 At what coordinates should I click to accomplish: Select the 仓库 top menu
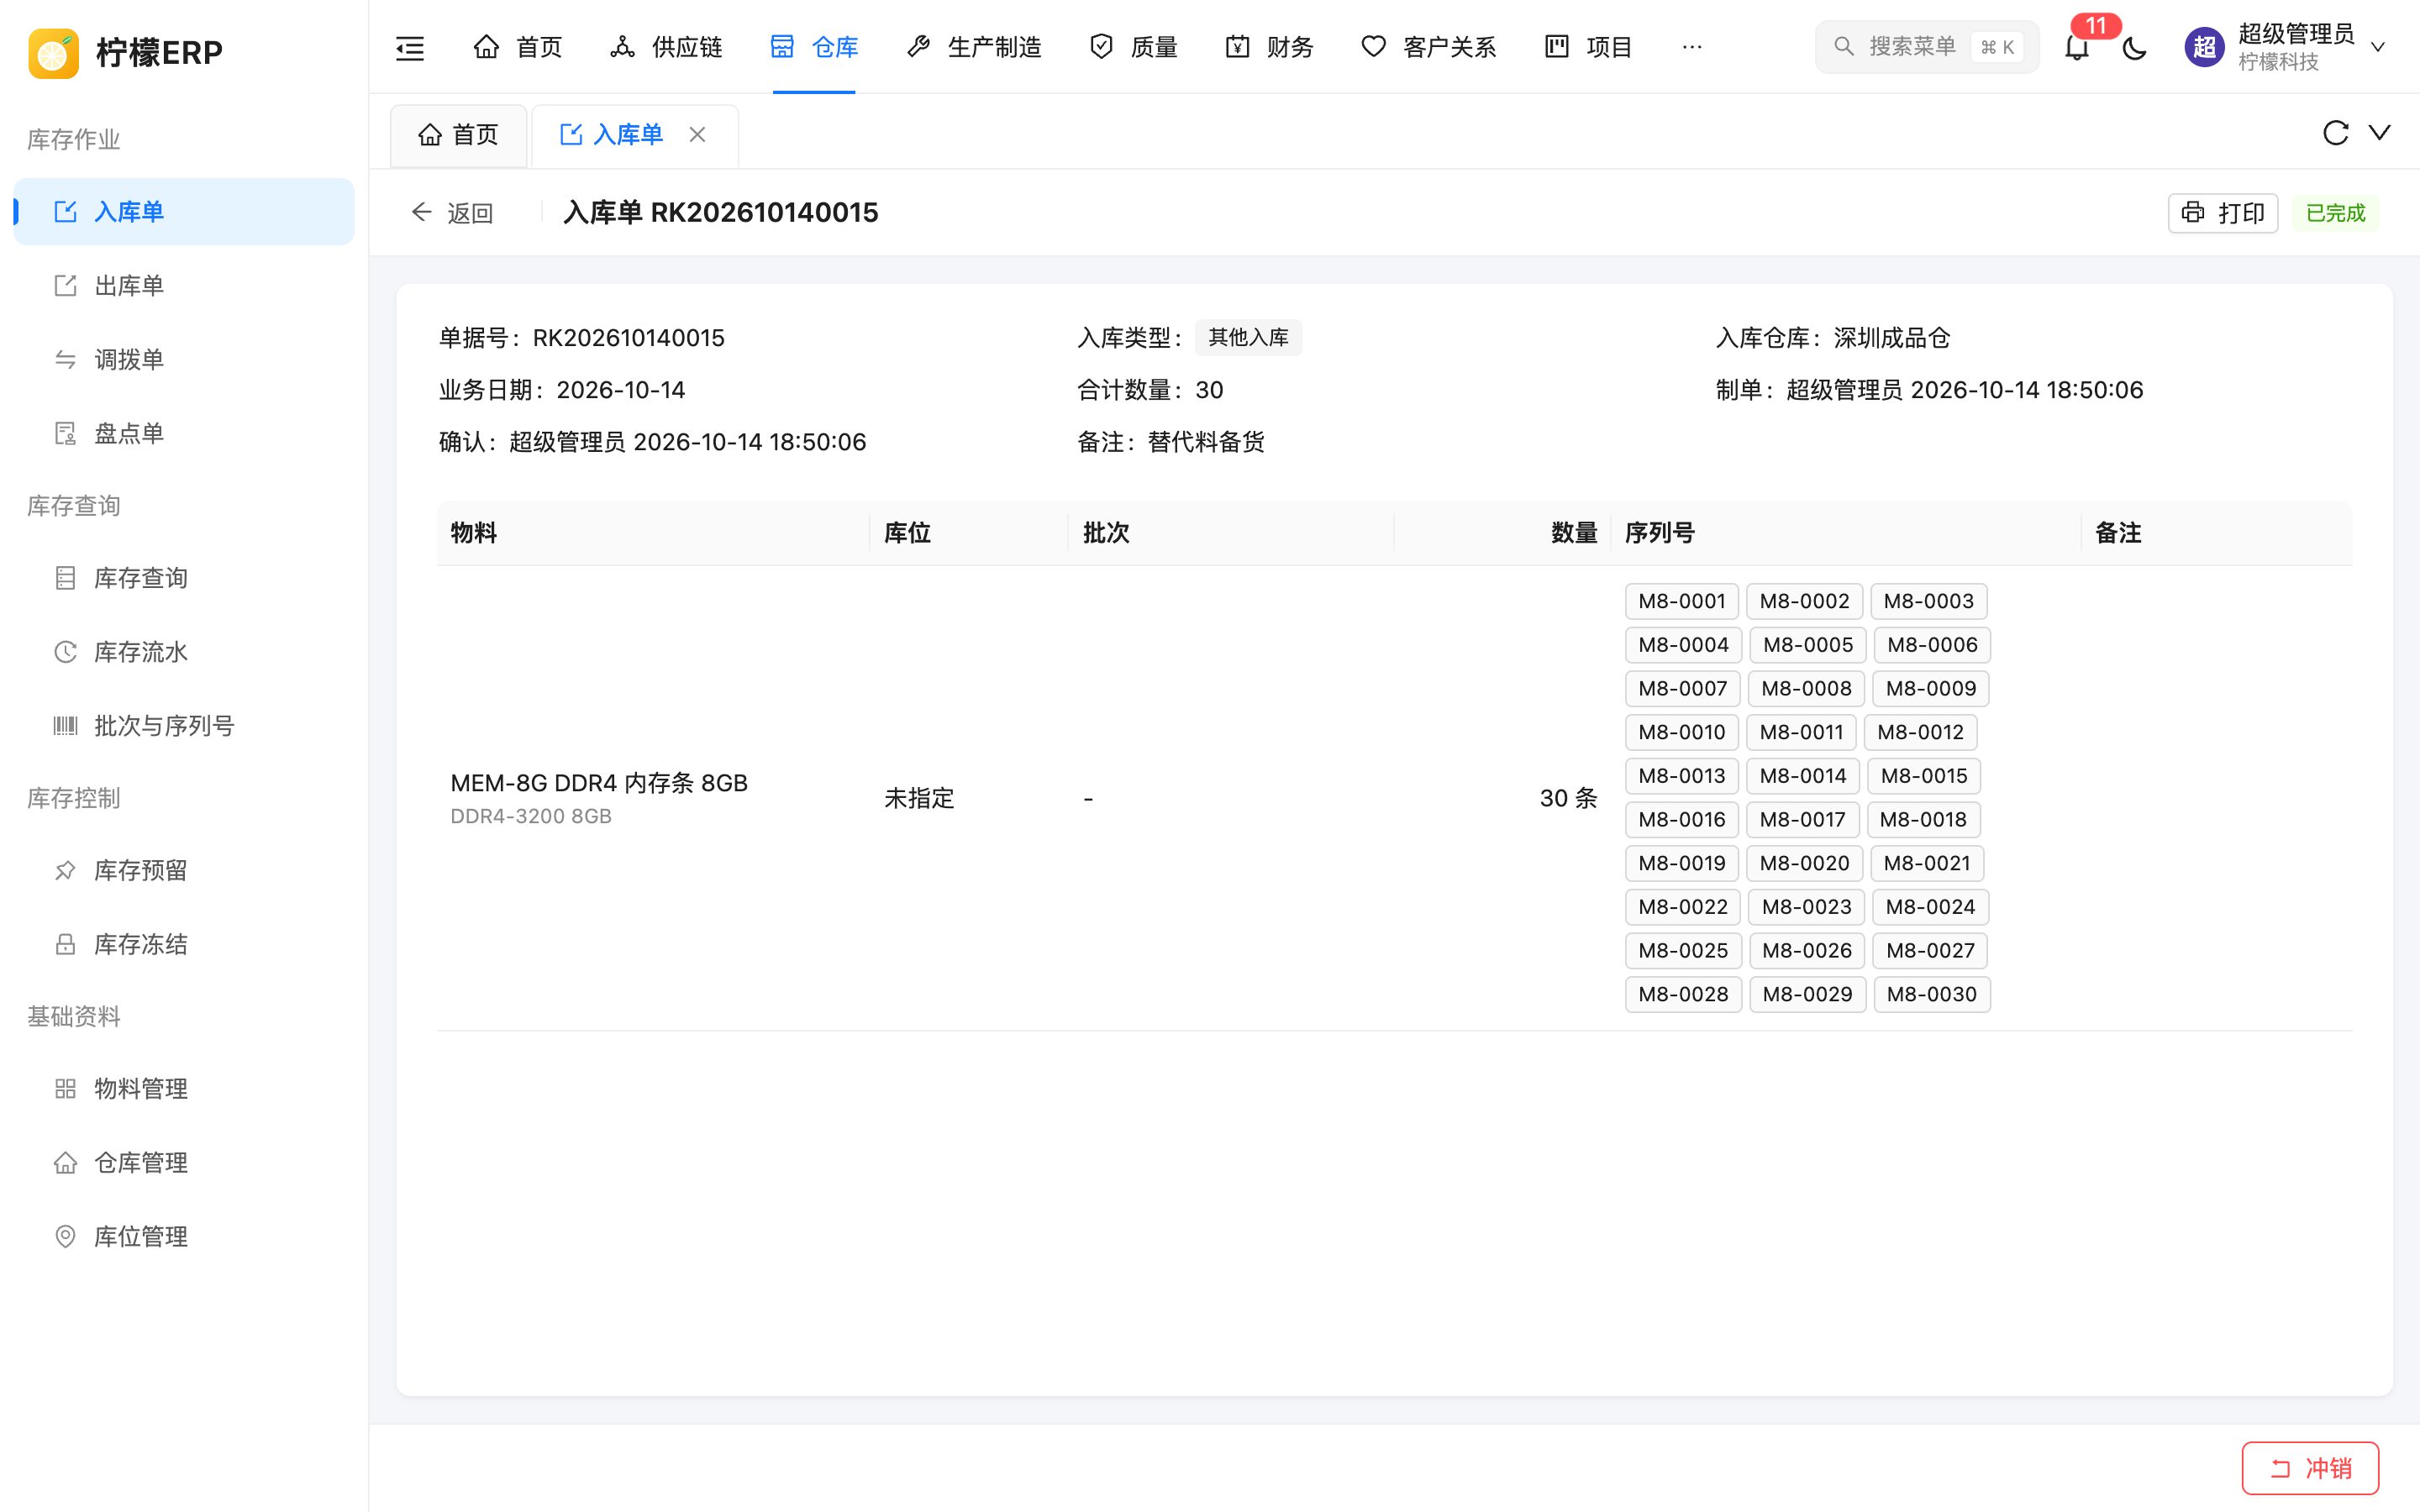coord(814,47)
